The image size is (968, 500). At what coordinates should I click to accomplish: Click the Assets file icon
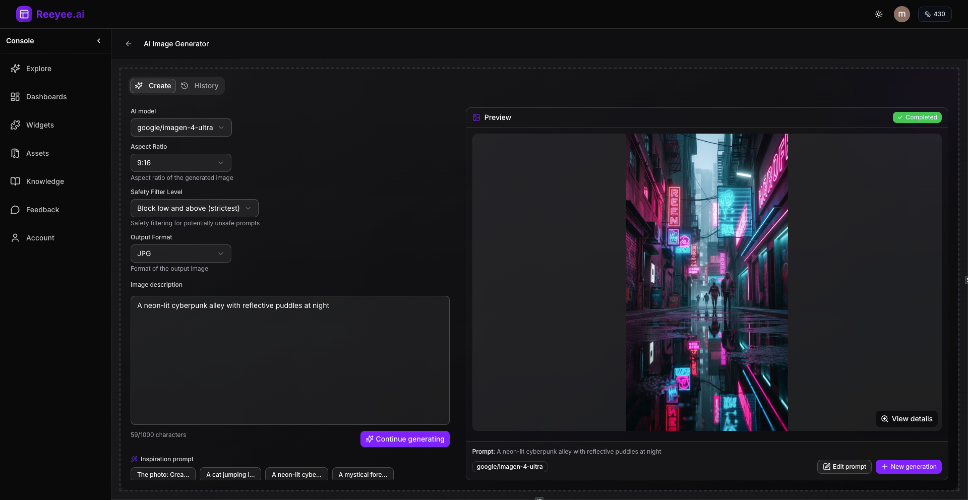click(x=15, y=153)
